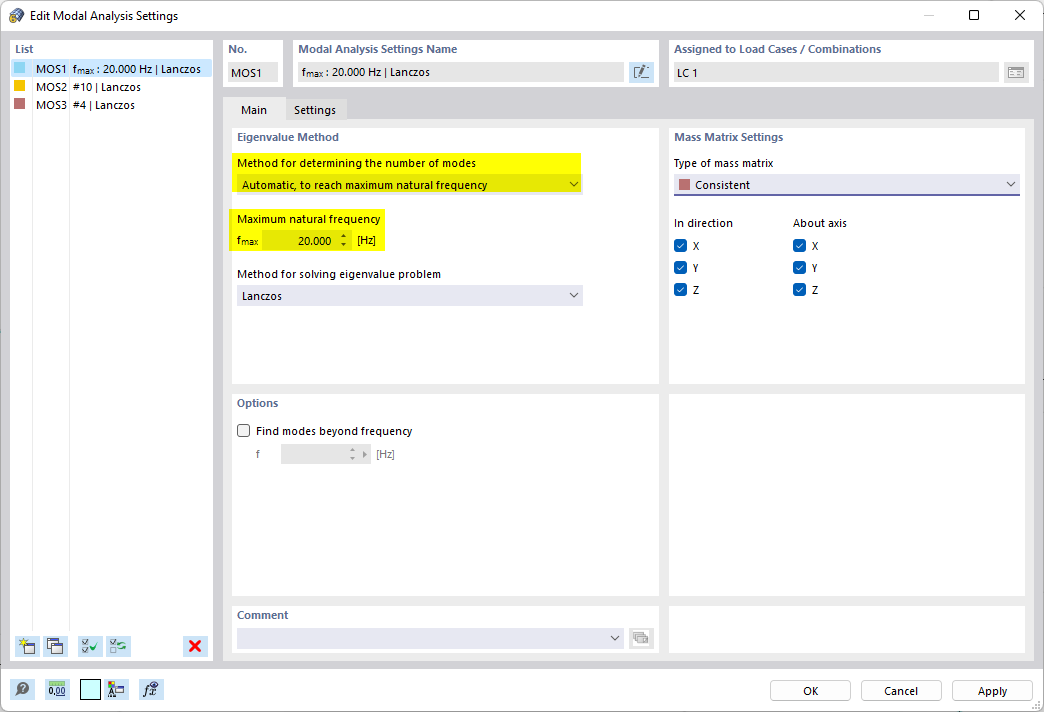
Task: Switch to the Main tab
Action: tap(254, 110)
